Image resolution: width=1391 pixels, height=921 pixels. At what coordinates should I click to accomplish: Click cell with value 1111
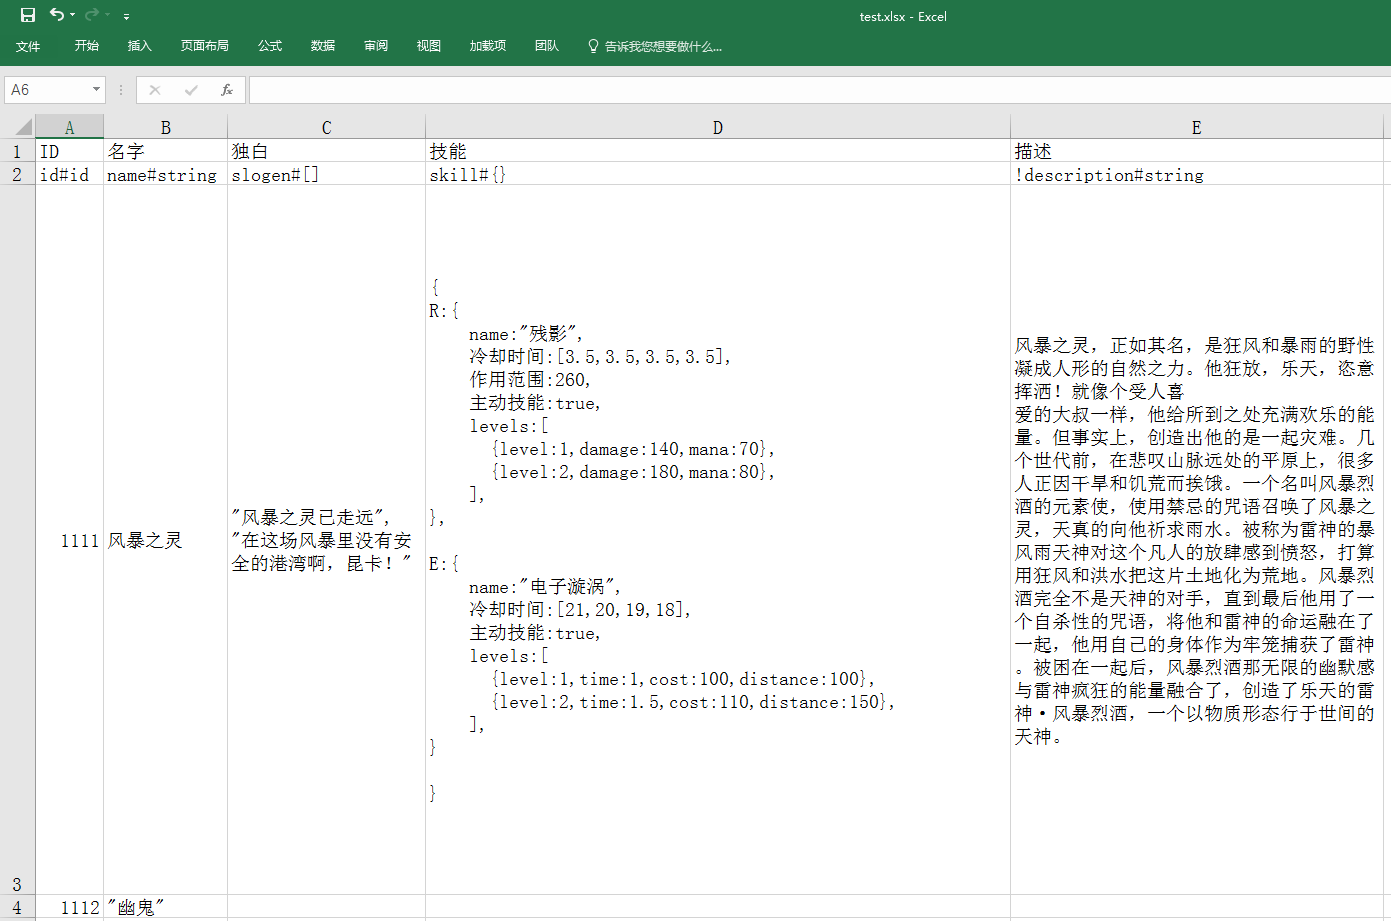coord(70,540)
